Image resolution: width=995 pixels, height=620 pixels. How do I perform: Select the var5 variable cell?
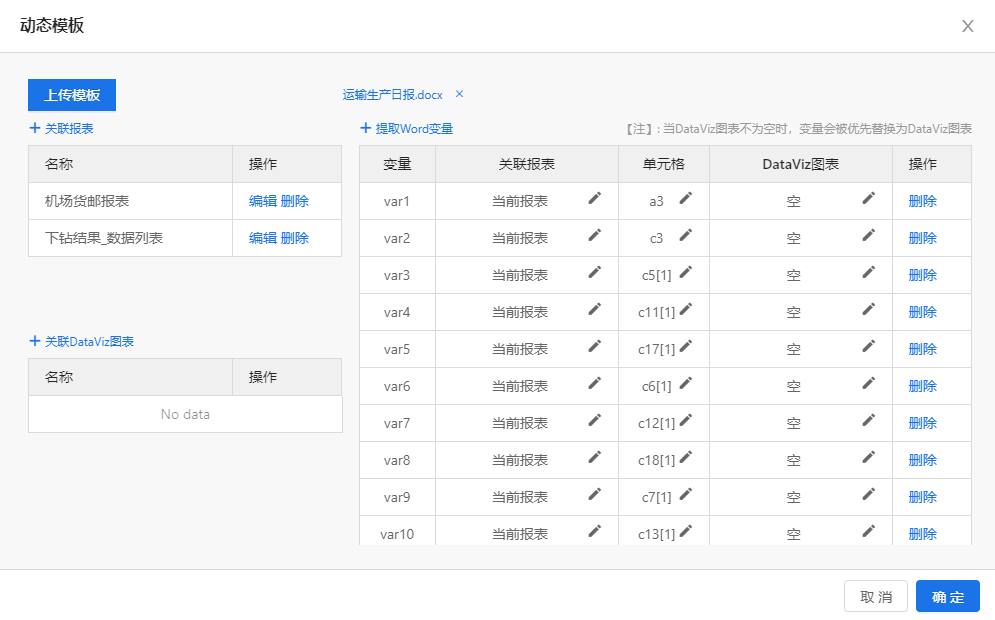coord(397,349)
